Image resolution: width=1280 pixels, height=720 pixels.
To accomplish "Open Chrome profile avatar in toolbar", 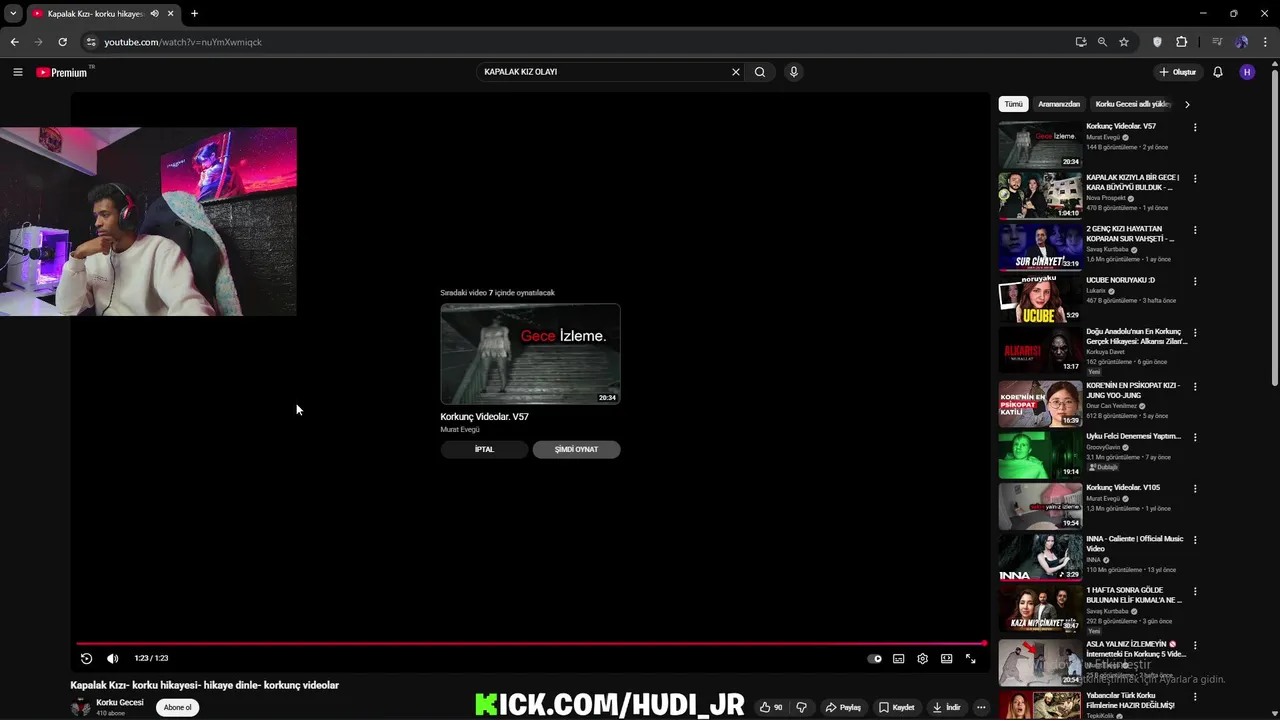I will tap(1242, 42).
